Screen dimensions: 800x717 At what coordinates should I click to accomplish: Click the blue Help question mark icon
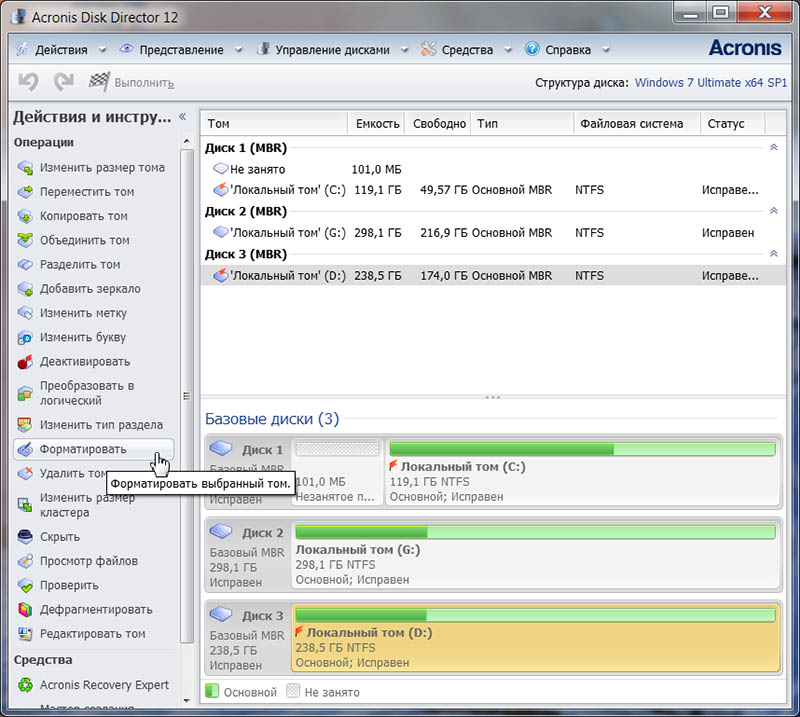pyautogui.click(x=532, y=49)
